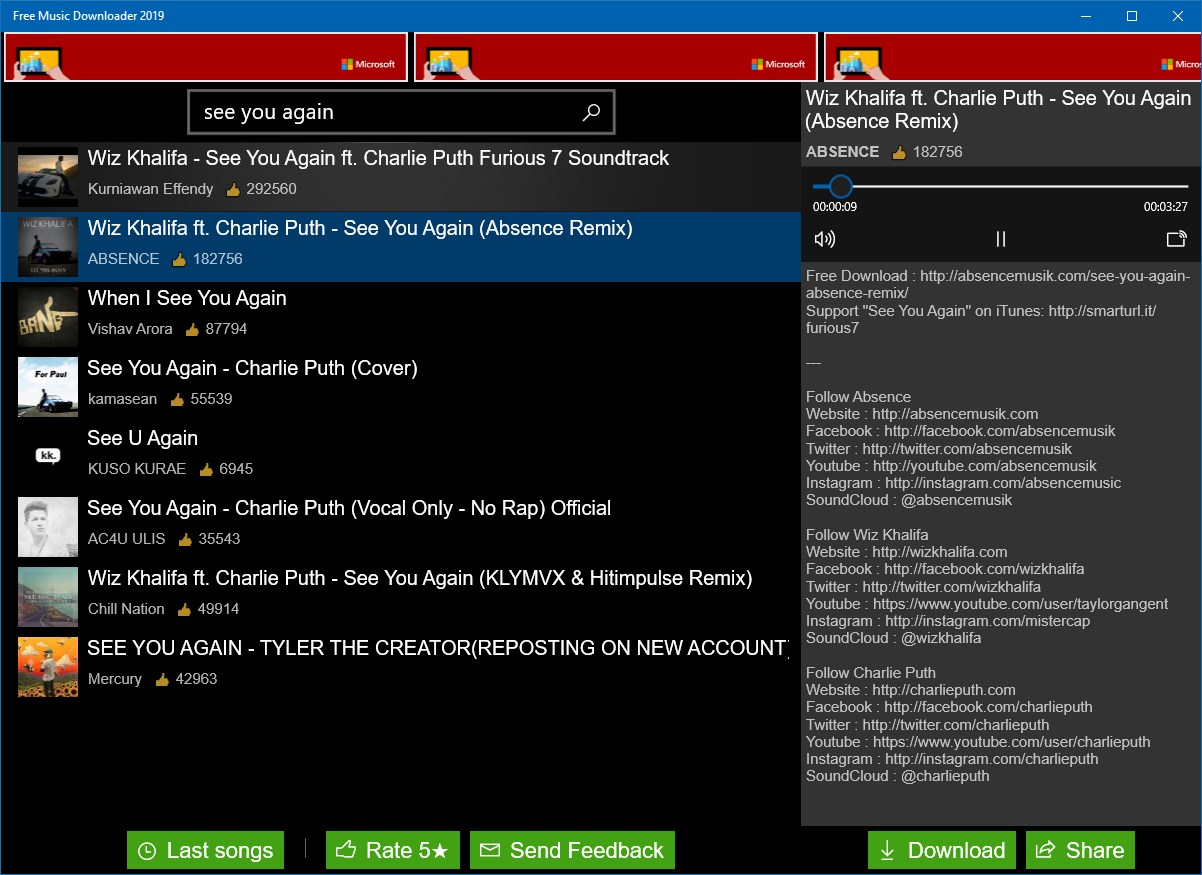The height and width of the screenshot is (875, 1202).
Task: Click the thumbs-up icon next to 292560
Action: click(x=233, y=188)
